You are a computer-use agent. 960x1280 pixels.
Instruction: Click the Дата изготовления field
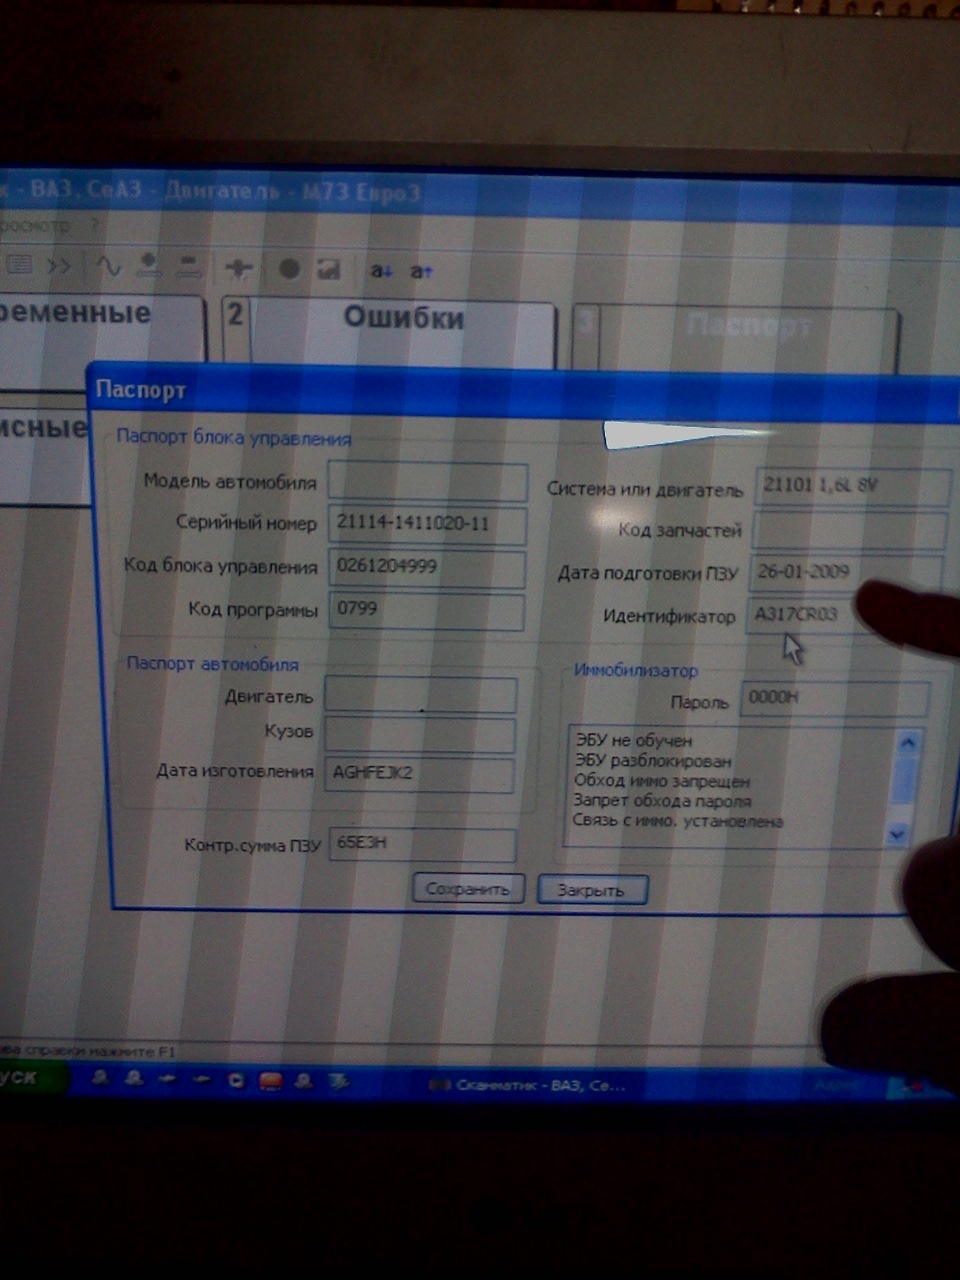[x=419, y=774]
